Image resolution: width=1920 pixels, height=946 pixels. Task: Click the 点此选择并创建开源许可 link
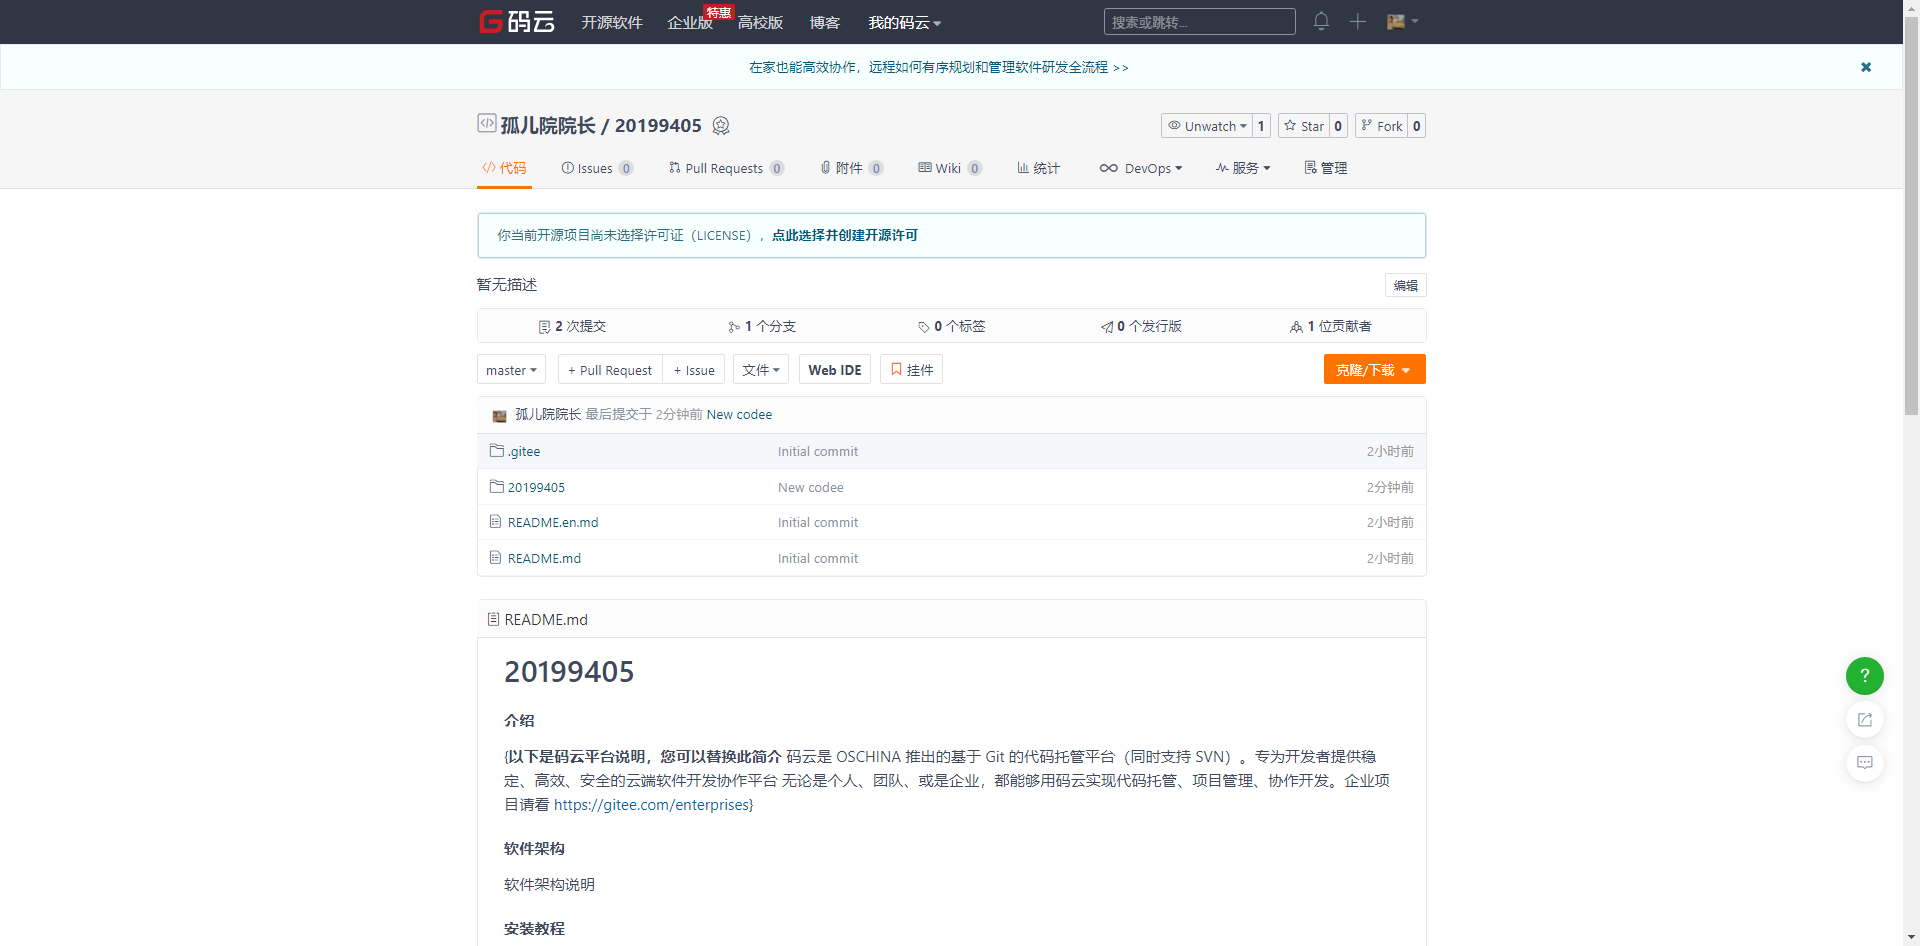845,235
